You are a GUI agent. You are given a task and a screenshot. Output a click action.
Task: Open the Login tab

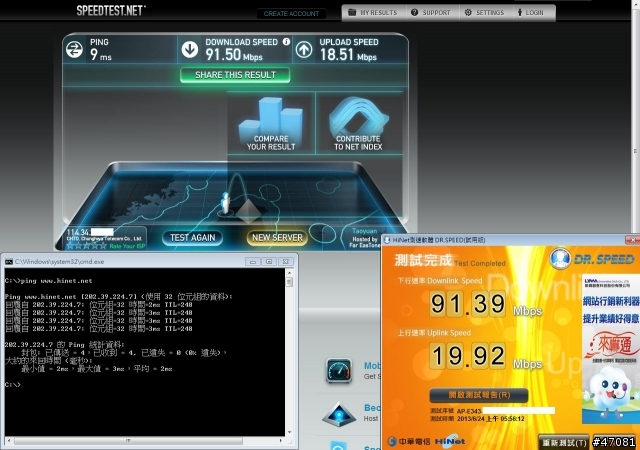coord(531,13)
